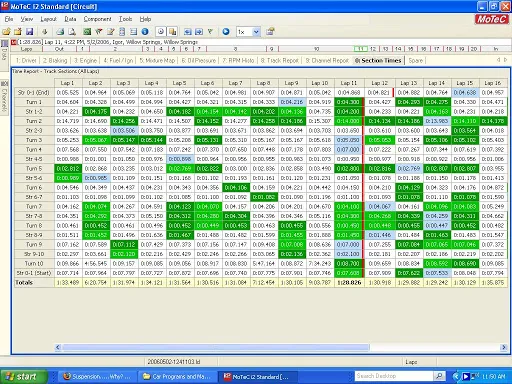
Task: Click the second open-folder toolbar icon
Action: coord(18,32)
